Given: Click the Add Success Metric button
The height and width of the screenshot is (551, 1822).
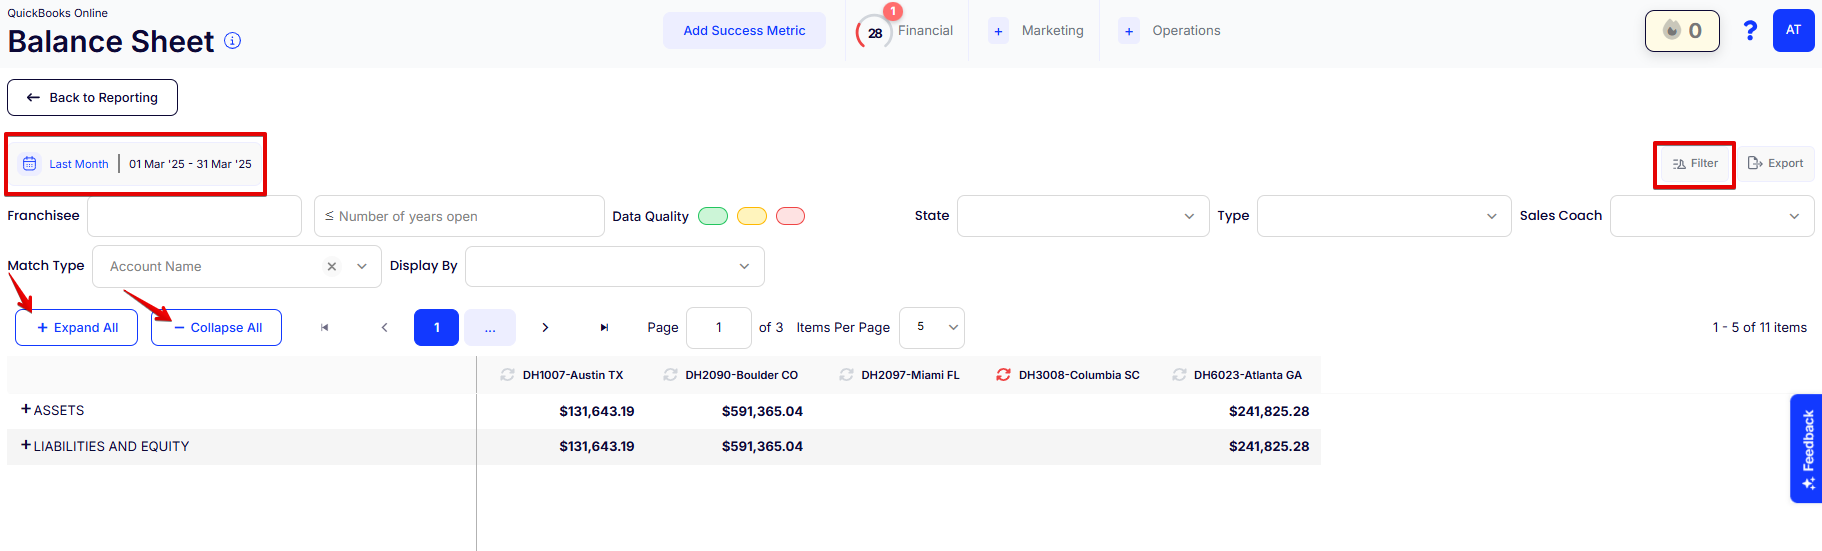Looking at the screenshot, I should [744, 31].
